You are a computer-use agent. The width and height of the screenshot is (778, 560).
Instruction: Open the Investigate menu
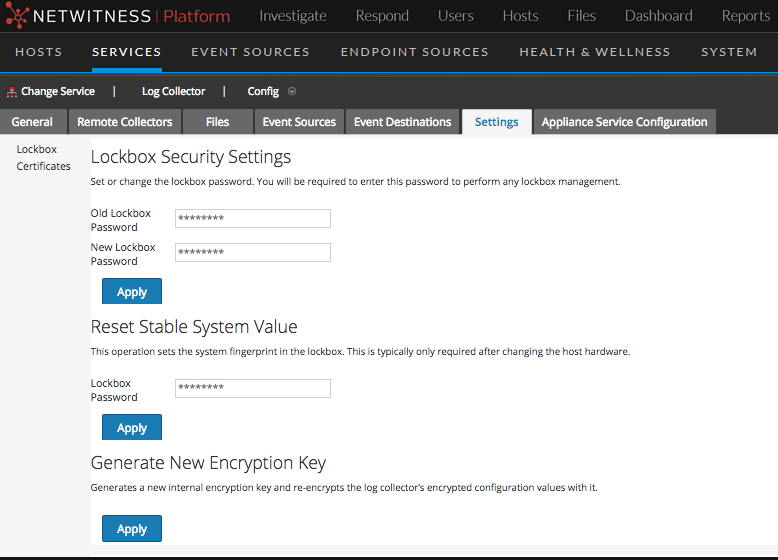click(292, 16)
